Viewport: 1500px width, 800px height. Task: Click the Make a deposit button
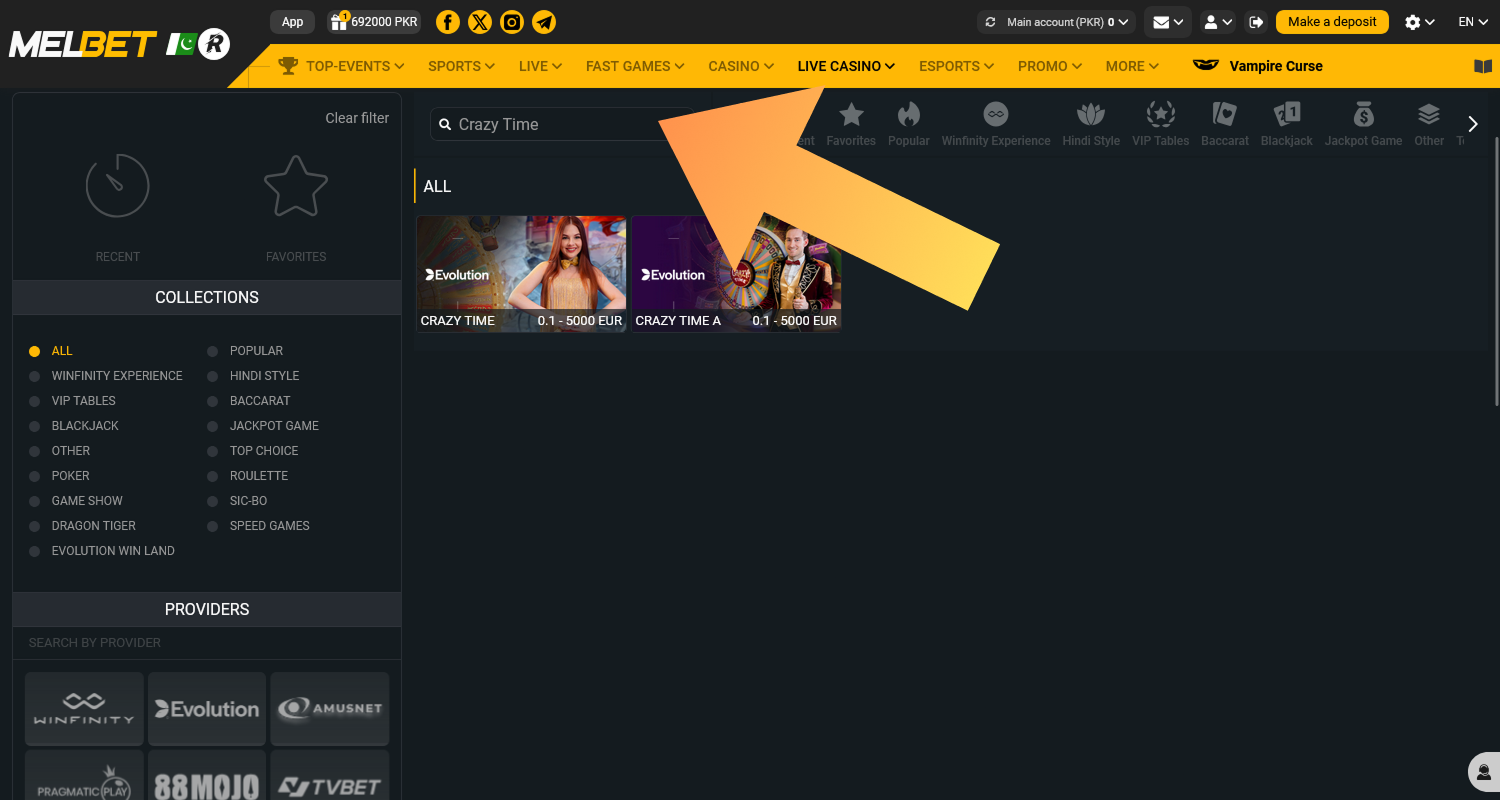click(x=1332, y=21)
